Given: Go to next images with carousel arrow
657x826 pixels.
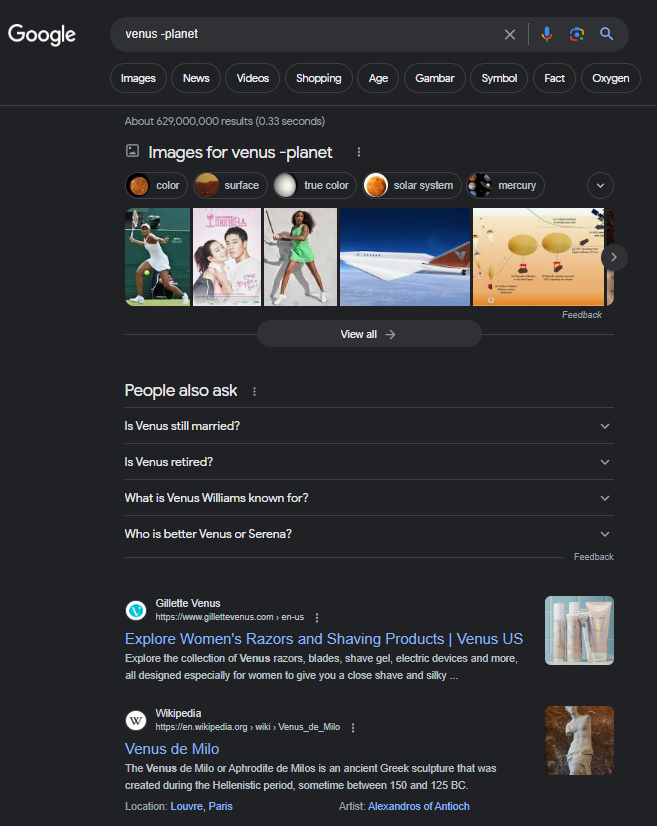Looking at the screenshot, I should (x=614, y=257).
